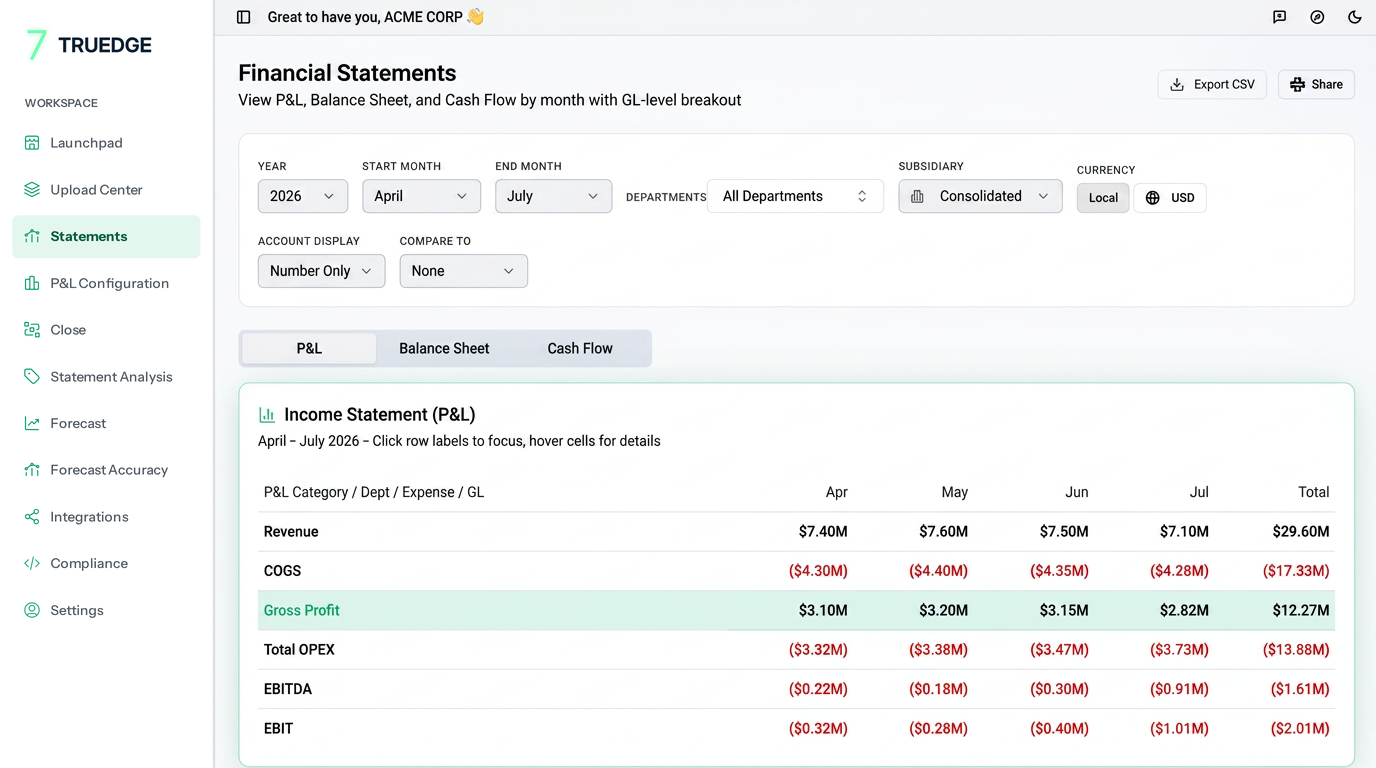Open the Compare To None dropdown
Screen dimensions: 1376x768
(463, 271)
